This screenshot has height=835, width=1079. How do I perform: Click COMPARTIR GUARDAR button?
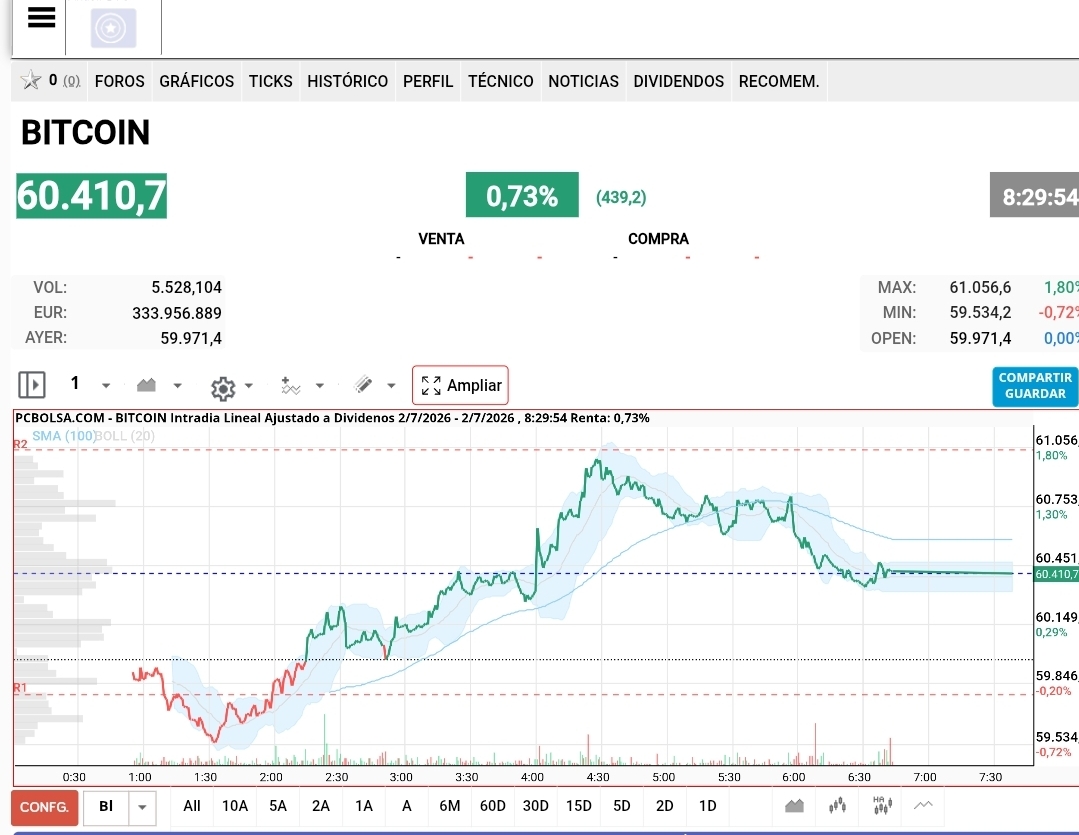tap(1035, 385)
